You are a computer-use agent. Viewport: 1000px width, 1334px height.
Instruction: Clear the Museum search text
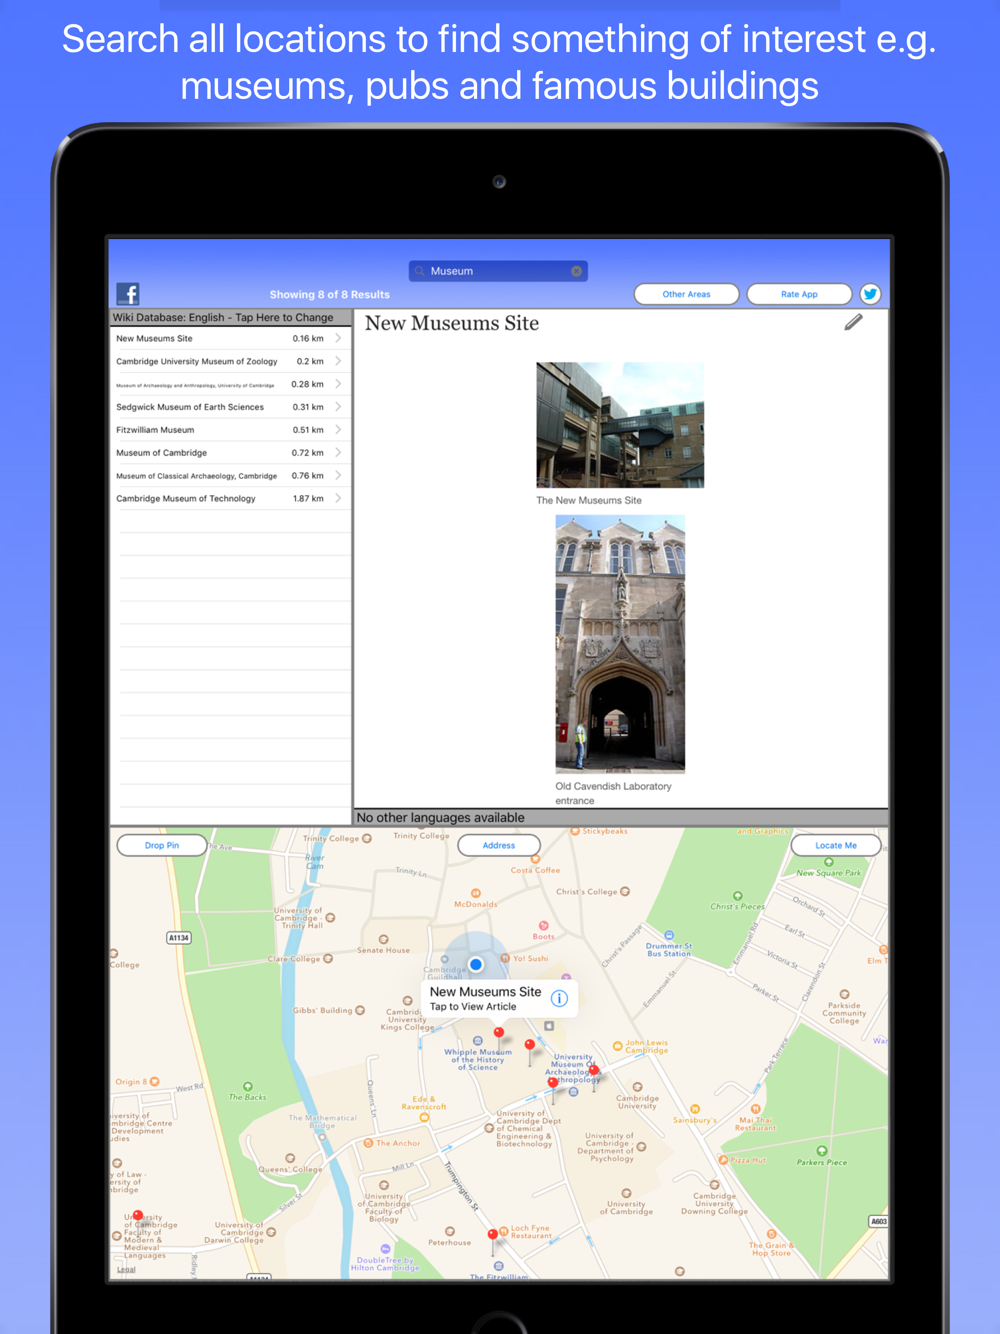(x=576, y=271)
